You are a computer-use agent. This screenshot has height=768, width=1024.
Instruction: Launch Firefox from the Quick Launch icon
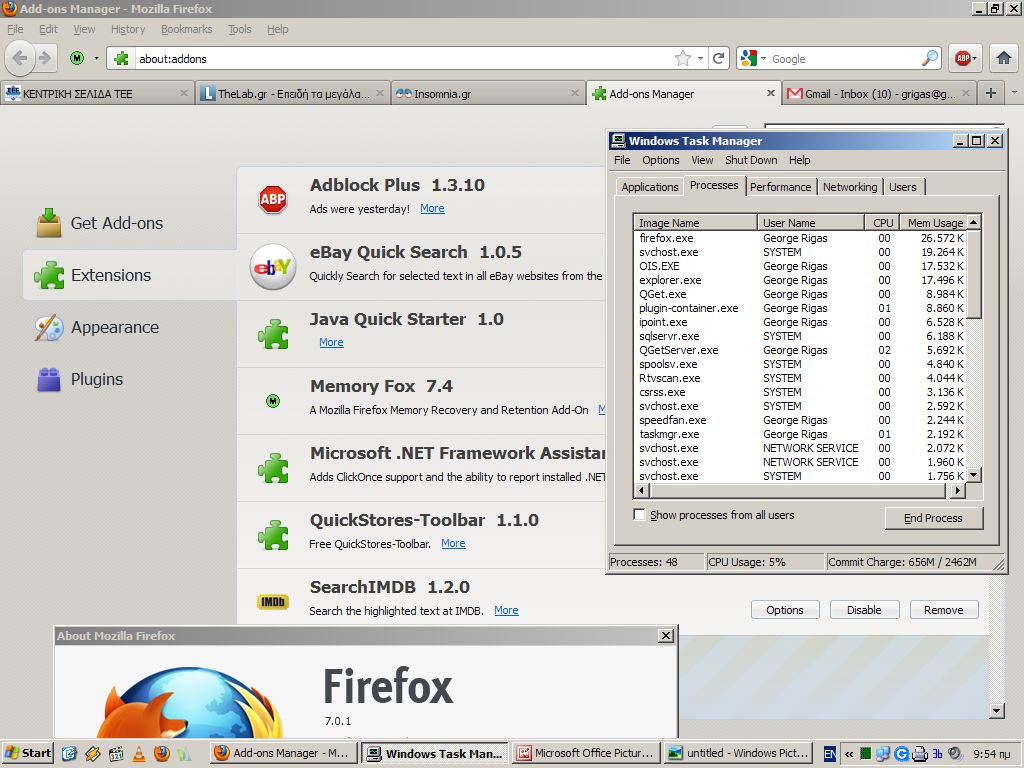(161, 754)
